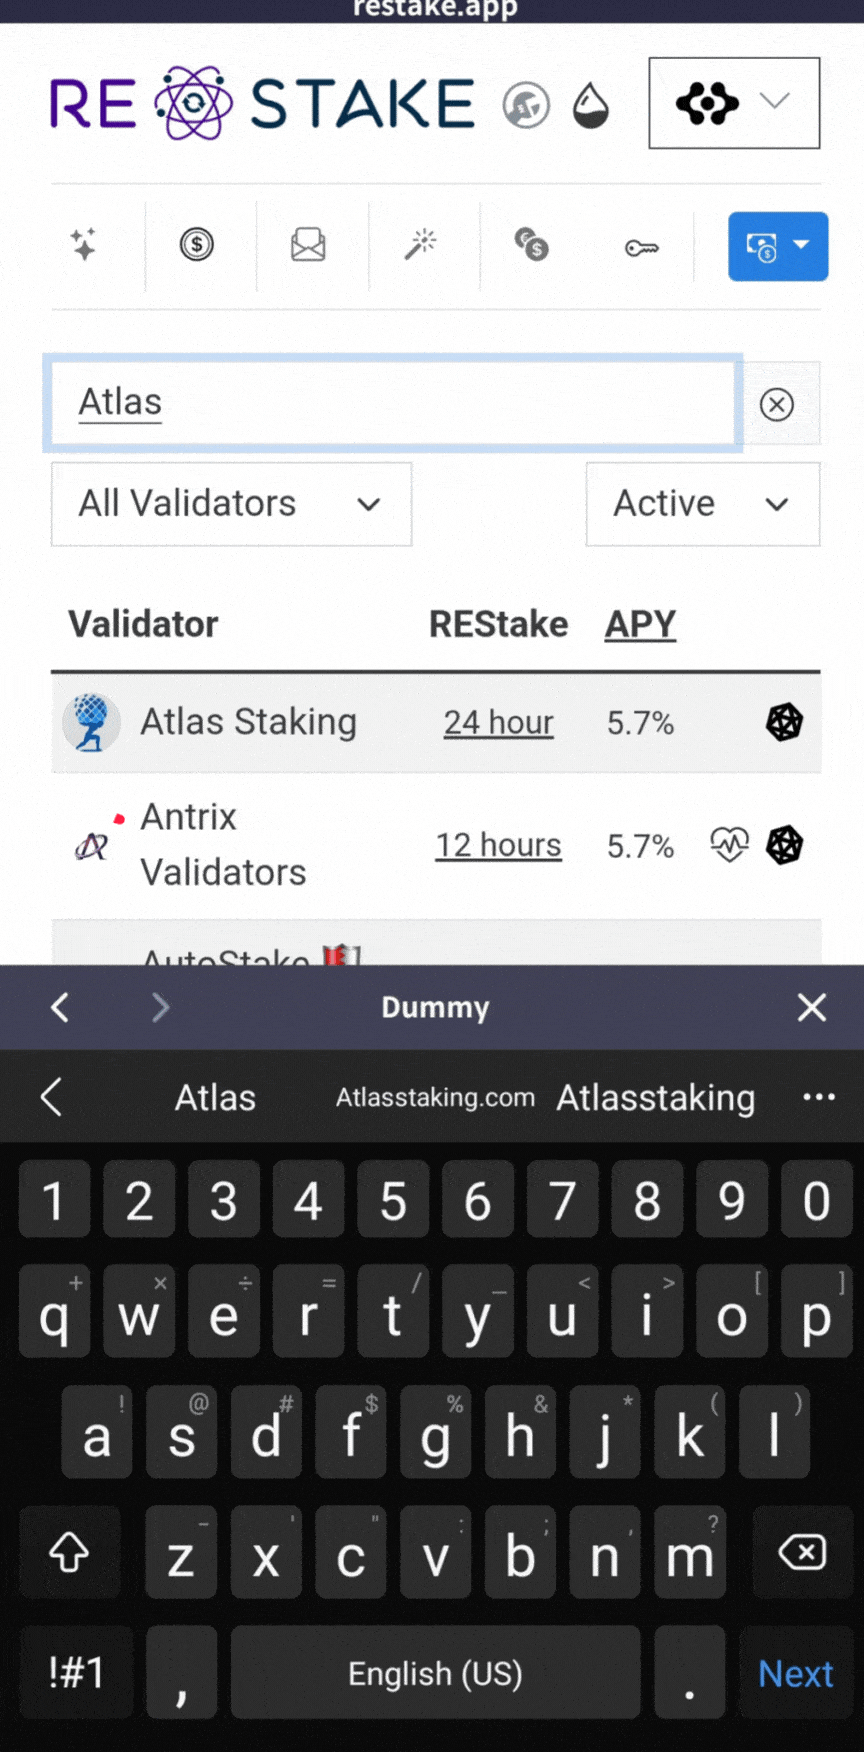864x1752 pixels.
Task: Select the magic wand toolbar icon
Action: click(421, 247)
